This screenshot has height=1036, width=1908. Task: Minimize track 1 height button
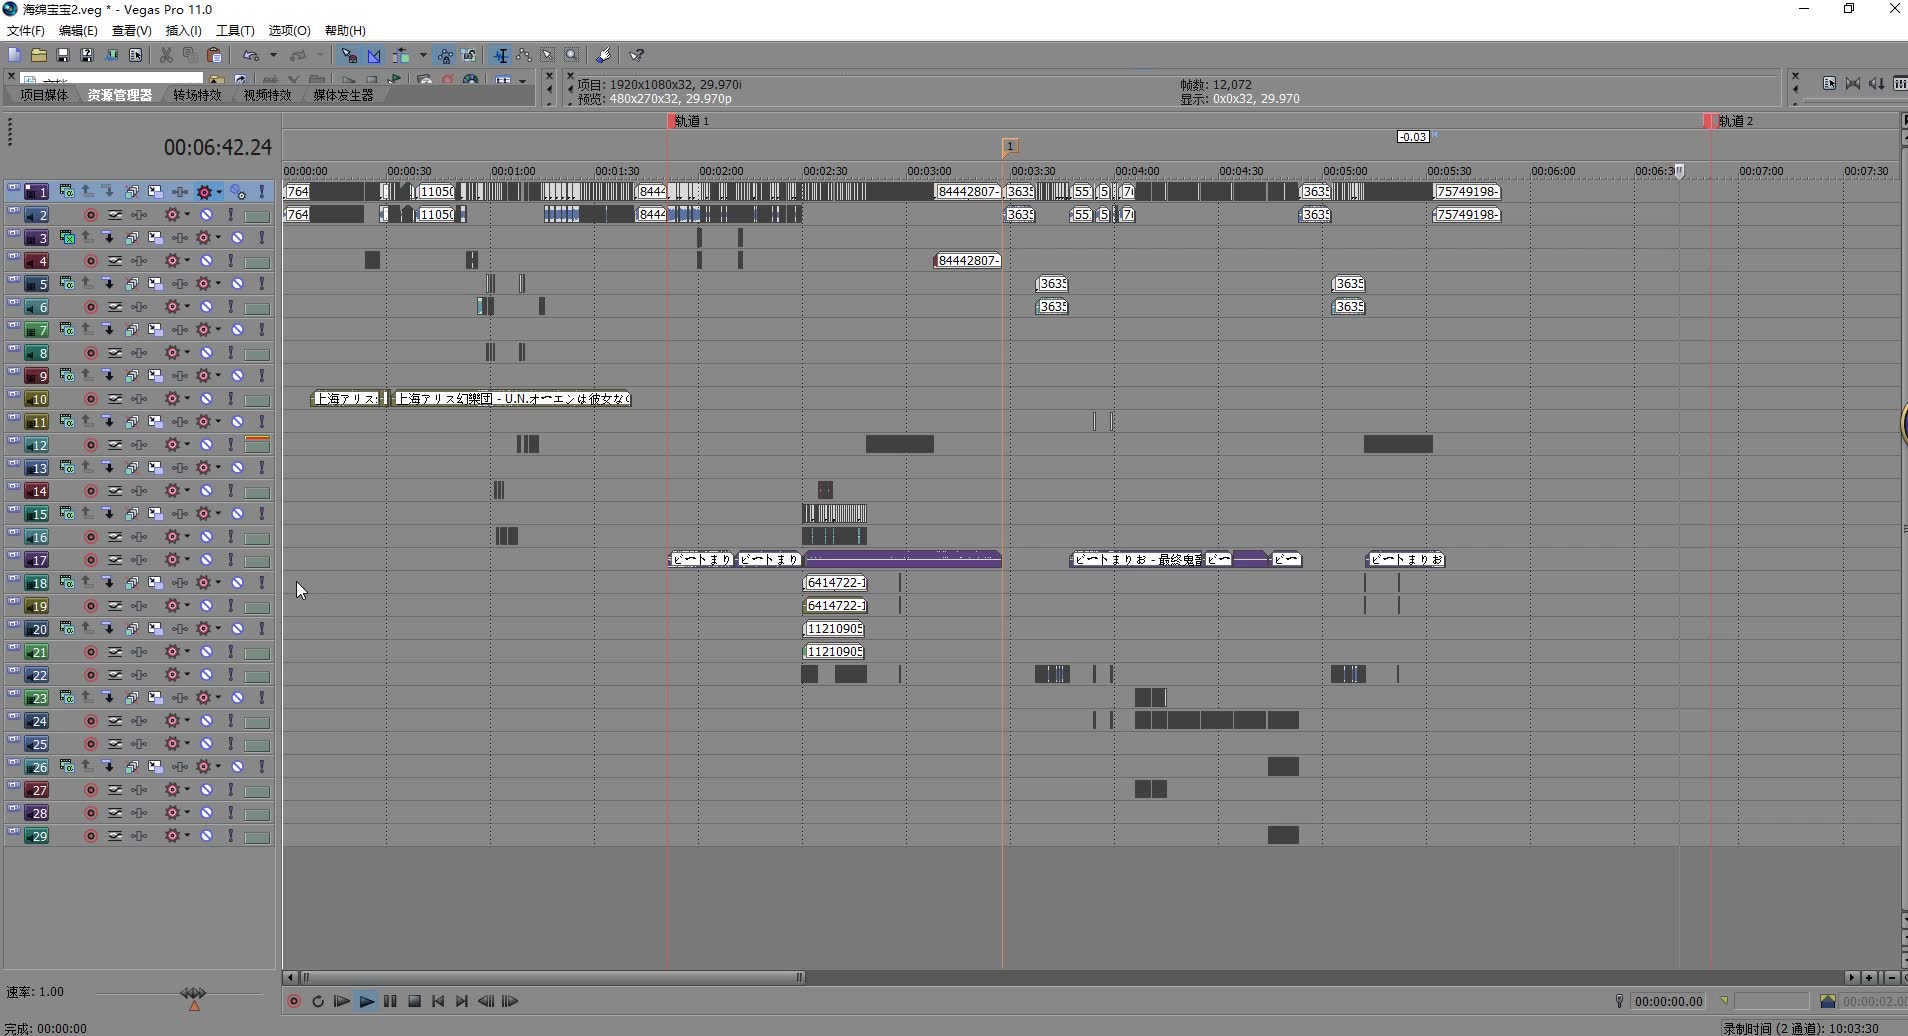(14, 186)
